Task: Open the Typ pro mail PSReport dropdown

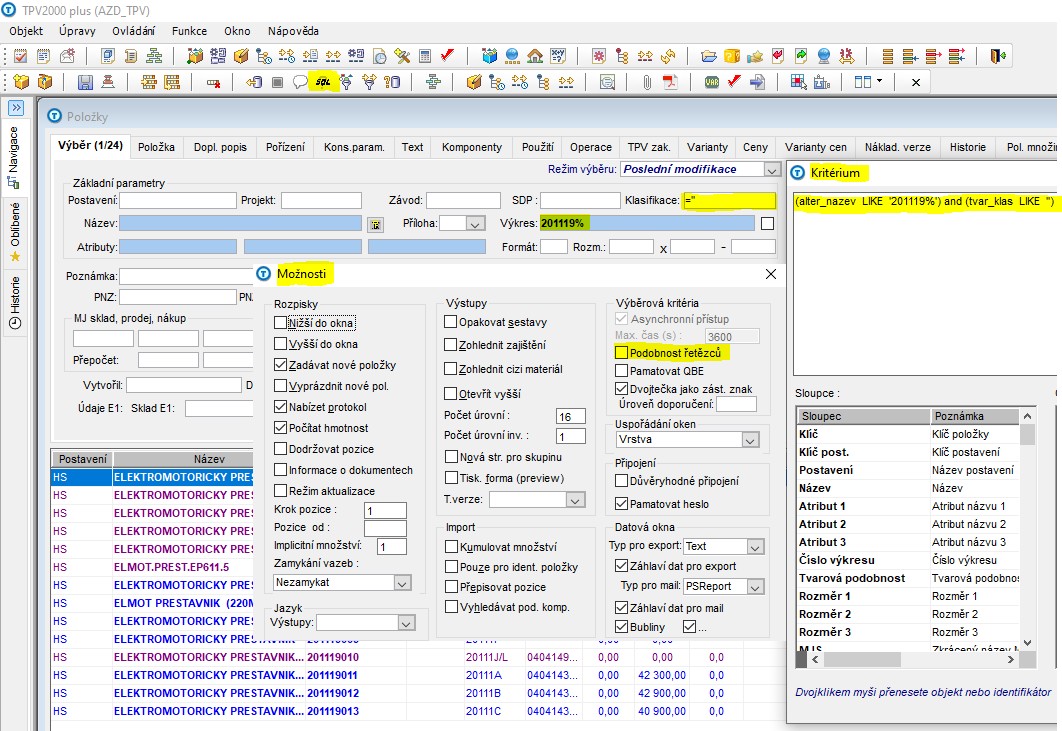Action: click(x=755, y=587)
